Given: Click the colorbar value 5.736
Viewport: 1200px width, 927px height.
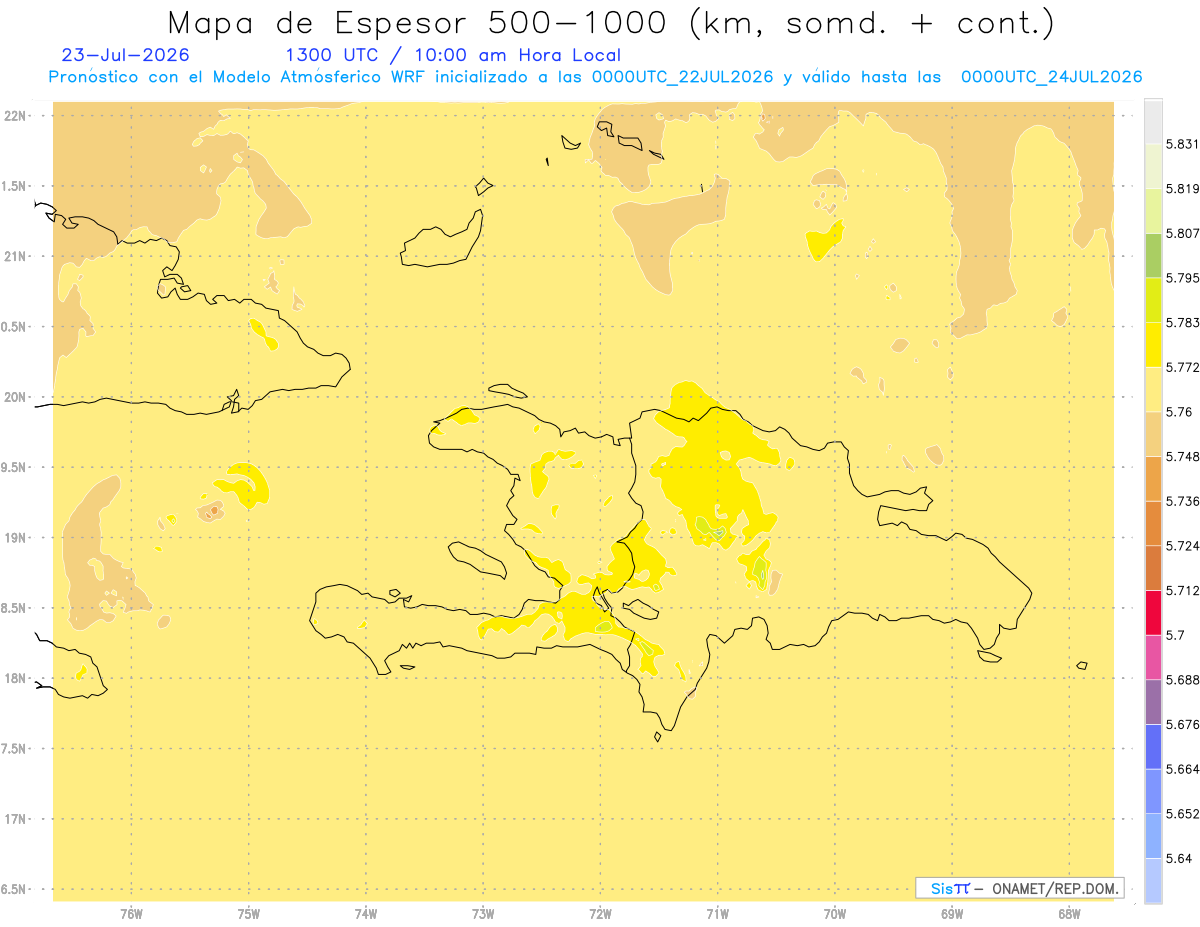Looking at the screenshot, I should 1183,501.
